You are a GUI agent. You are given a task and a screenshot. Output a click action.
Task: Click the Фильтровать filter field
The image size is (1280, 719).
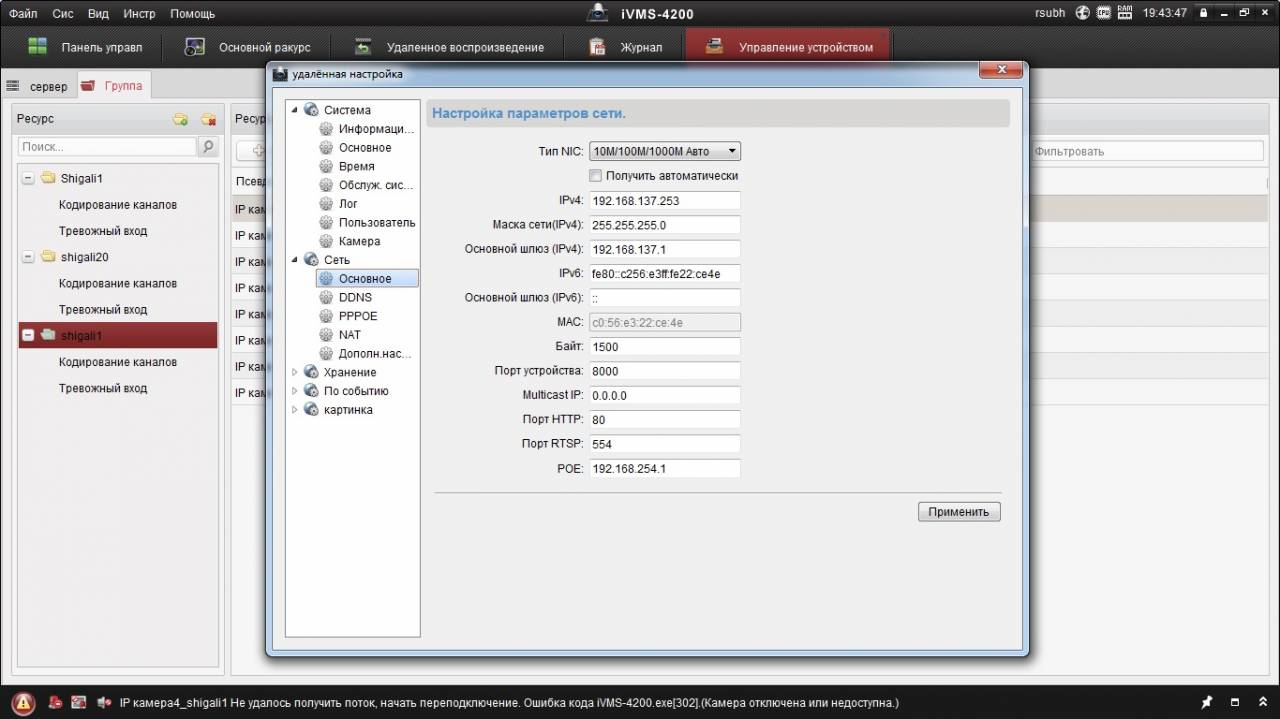point(1147,152)
